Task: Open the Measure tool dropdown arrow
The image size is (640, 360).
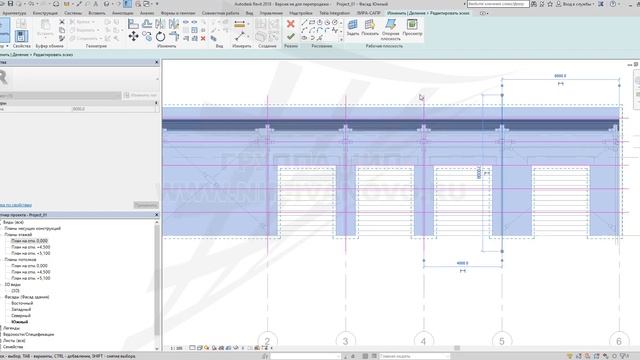Action: 249,24
